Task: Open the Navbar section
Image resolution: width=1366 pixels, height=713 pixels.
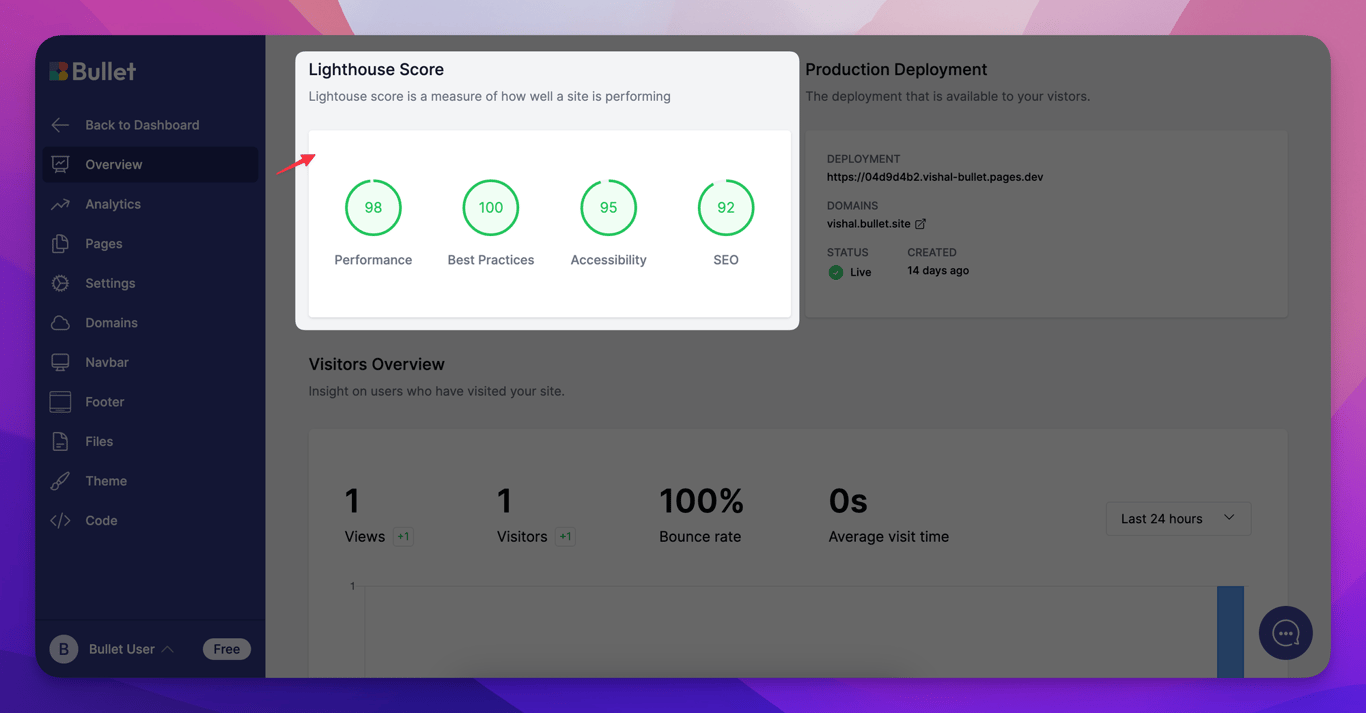Action: pos(107,362)
